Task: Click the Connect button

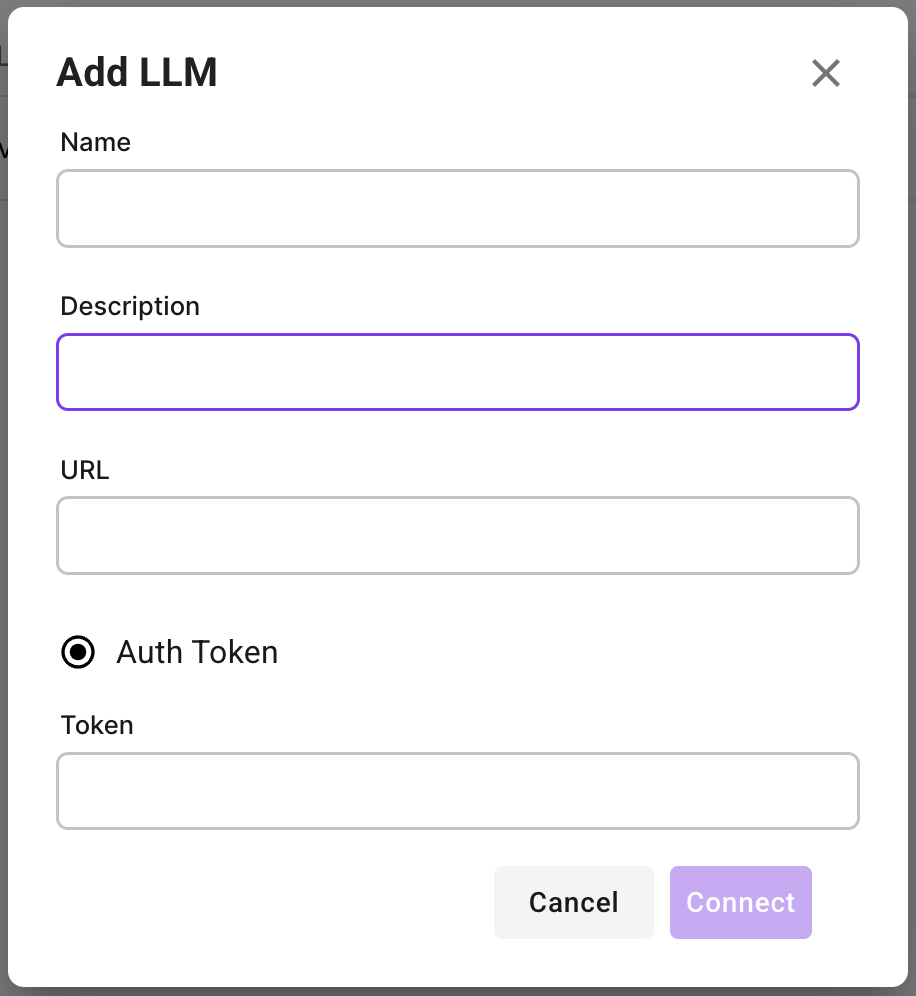Action: (x=740, y=902)
